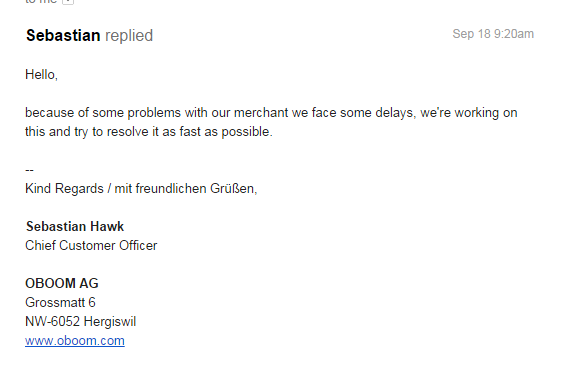Click the Sep 18 9:20am timestamp

tap(493, 34)
